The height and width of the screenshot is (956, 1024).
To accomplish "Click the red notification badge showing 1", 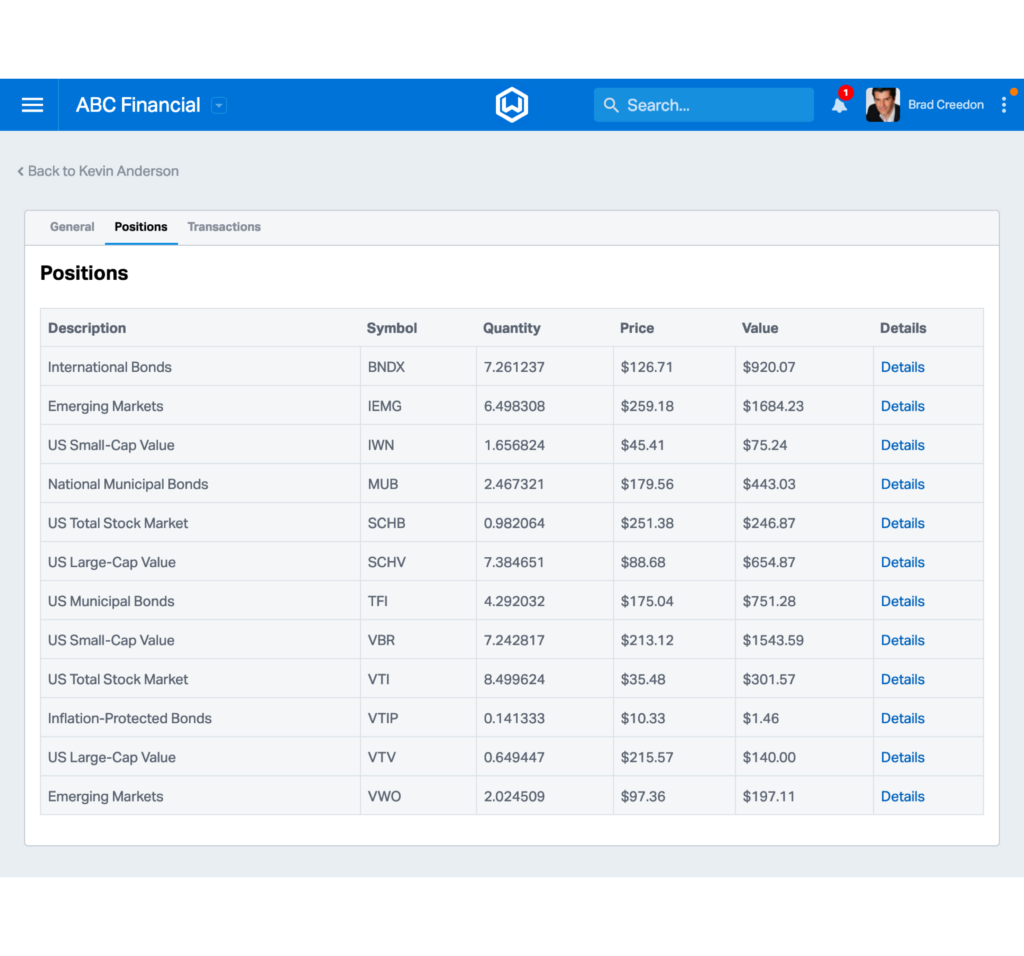I will (x=846, y=91).
